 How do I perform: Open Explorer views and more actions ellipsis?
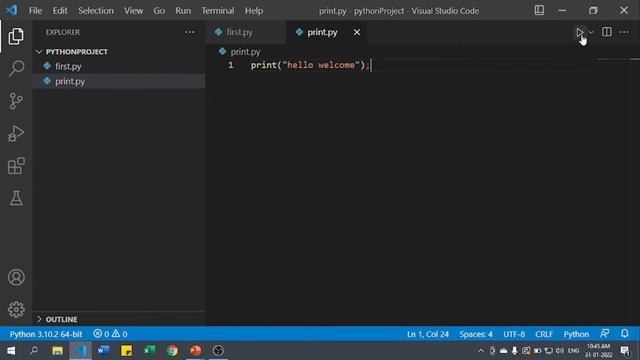point(189,32)
